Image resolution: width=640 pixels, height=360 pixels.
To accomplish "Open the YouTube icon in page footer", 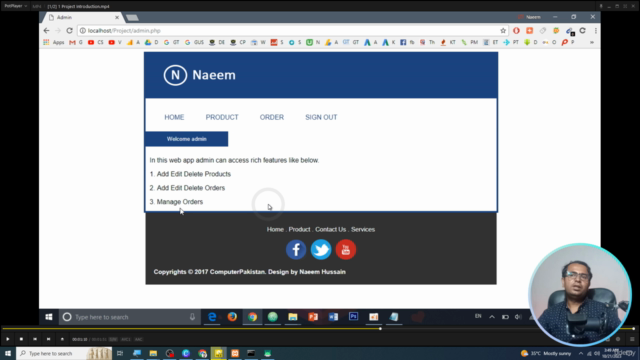I will [346, 249].
